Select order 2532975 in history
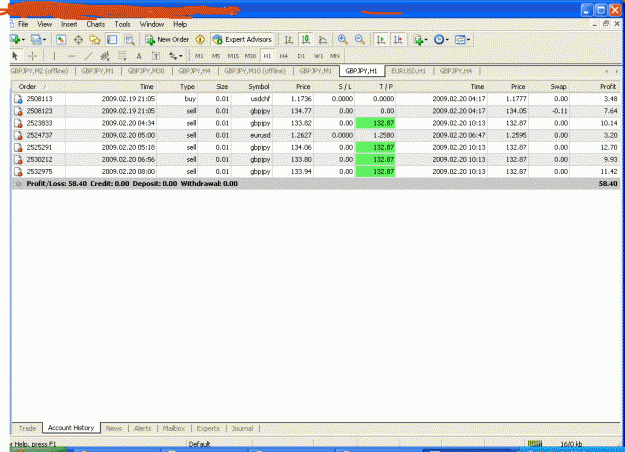 point(316,172)
